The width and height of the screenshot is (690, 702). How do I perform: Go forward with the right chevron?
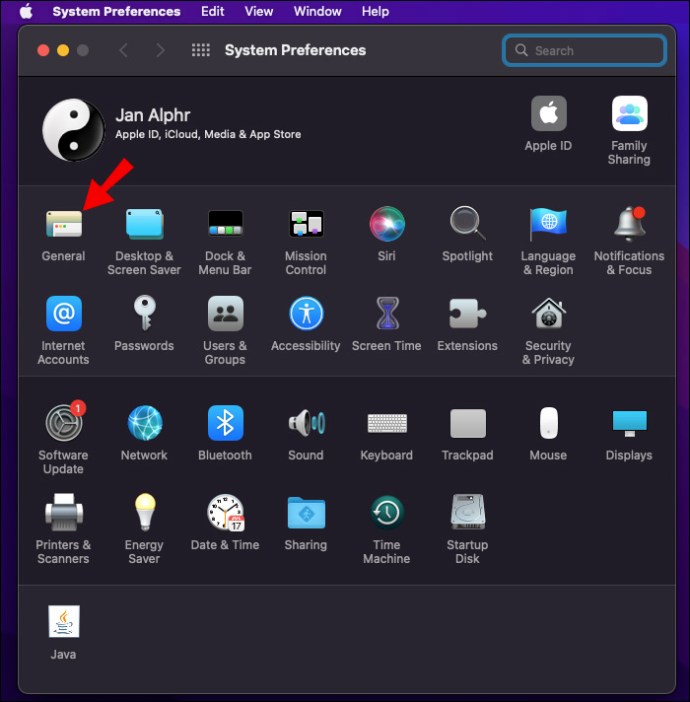click(160, 50)
